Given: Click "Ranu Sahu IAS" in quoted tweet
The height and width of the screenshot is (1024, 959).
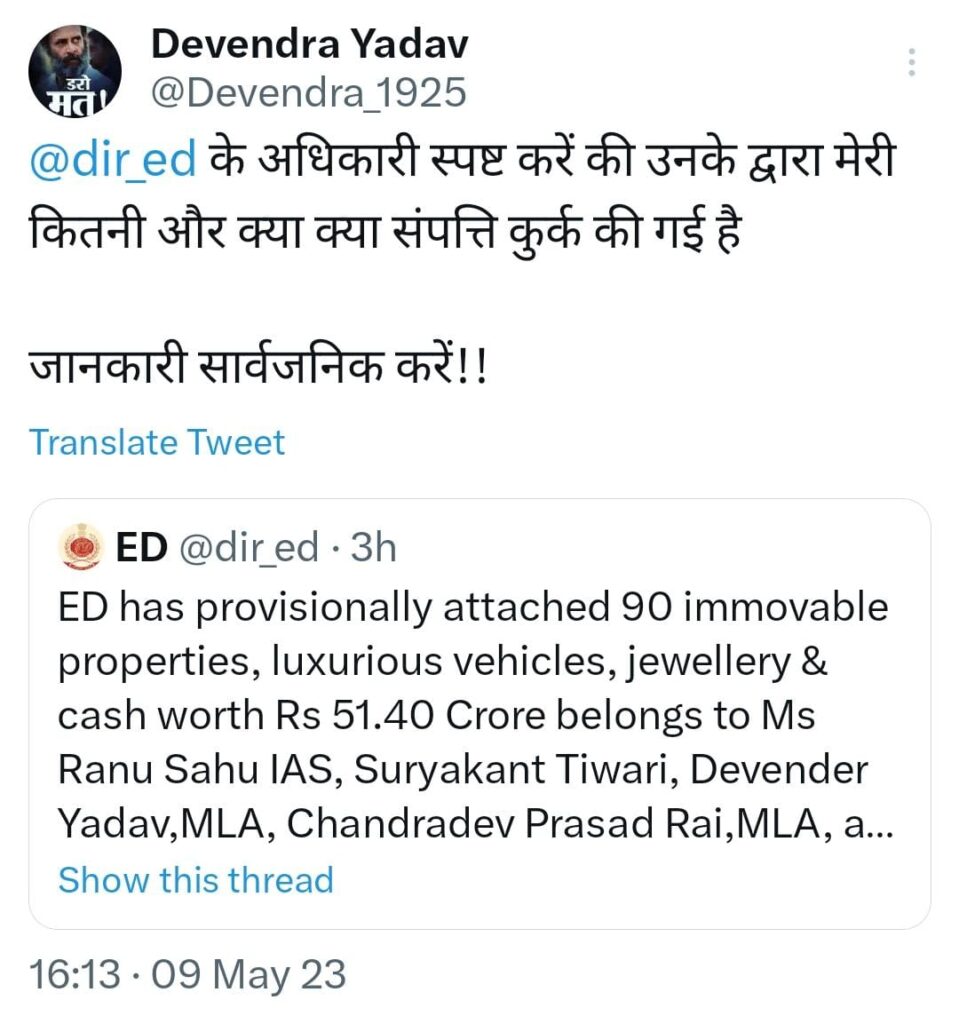Looking at the screenshot, I should pyautogui.click(x=165, y=771).
